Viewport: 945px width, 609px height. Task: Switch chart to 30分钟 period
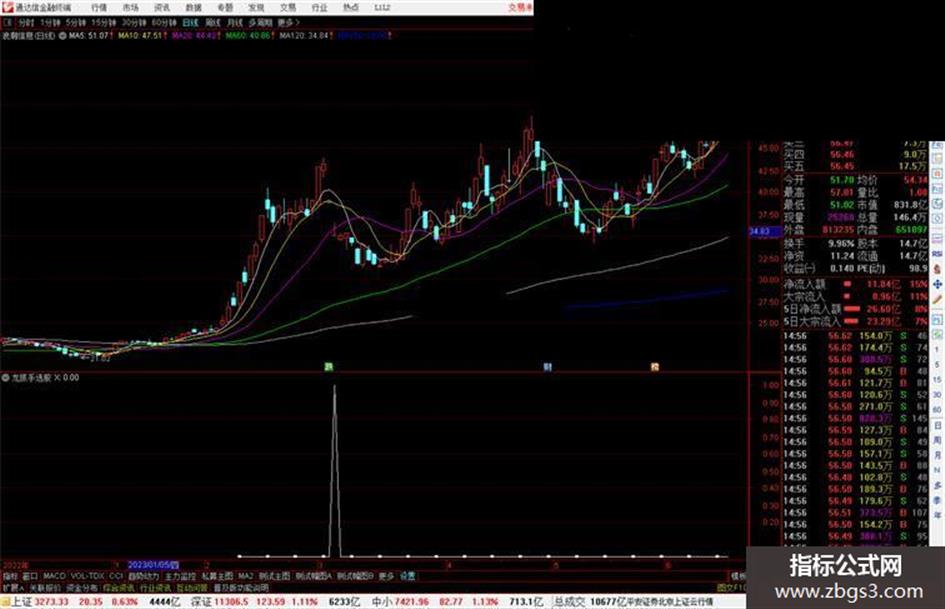(x=134, y=22)
